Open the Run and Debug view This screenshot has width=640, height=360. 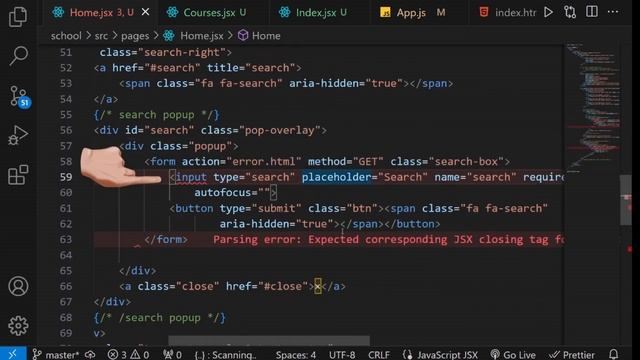(18, 135)
